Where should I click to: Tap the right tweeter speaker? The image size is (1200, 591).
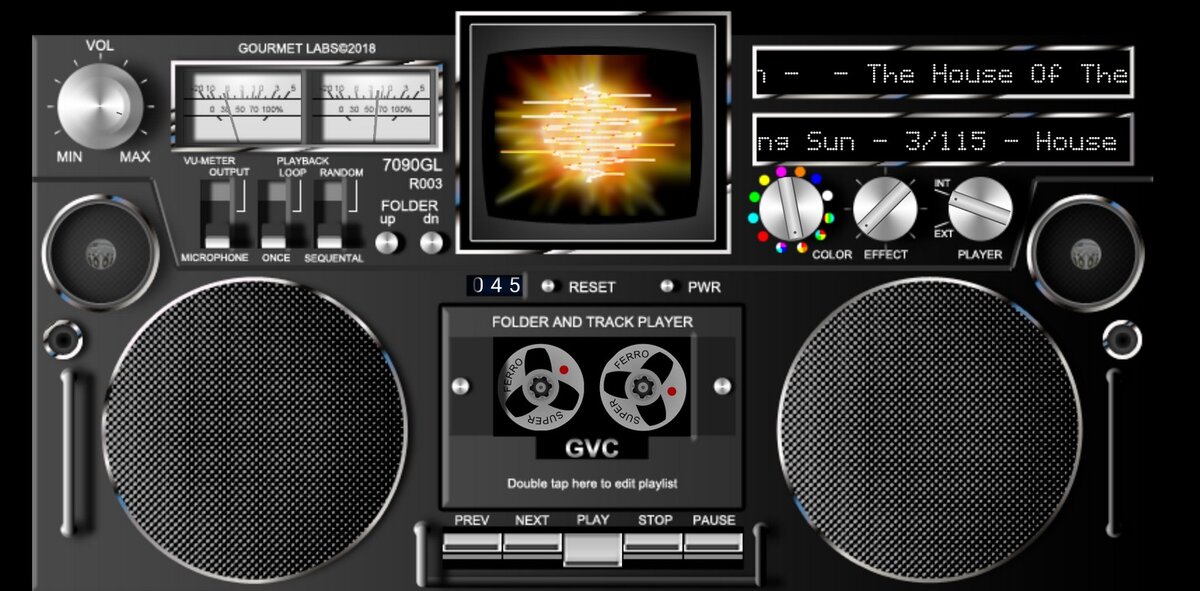(1085, 252)
